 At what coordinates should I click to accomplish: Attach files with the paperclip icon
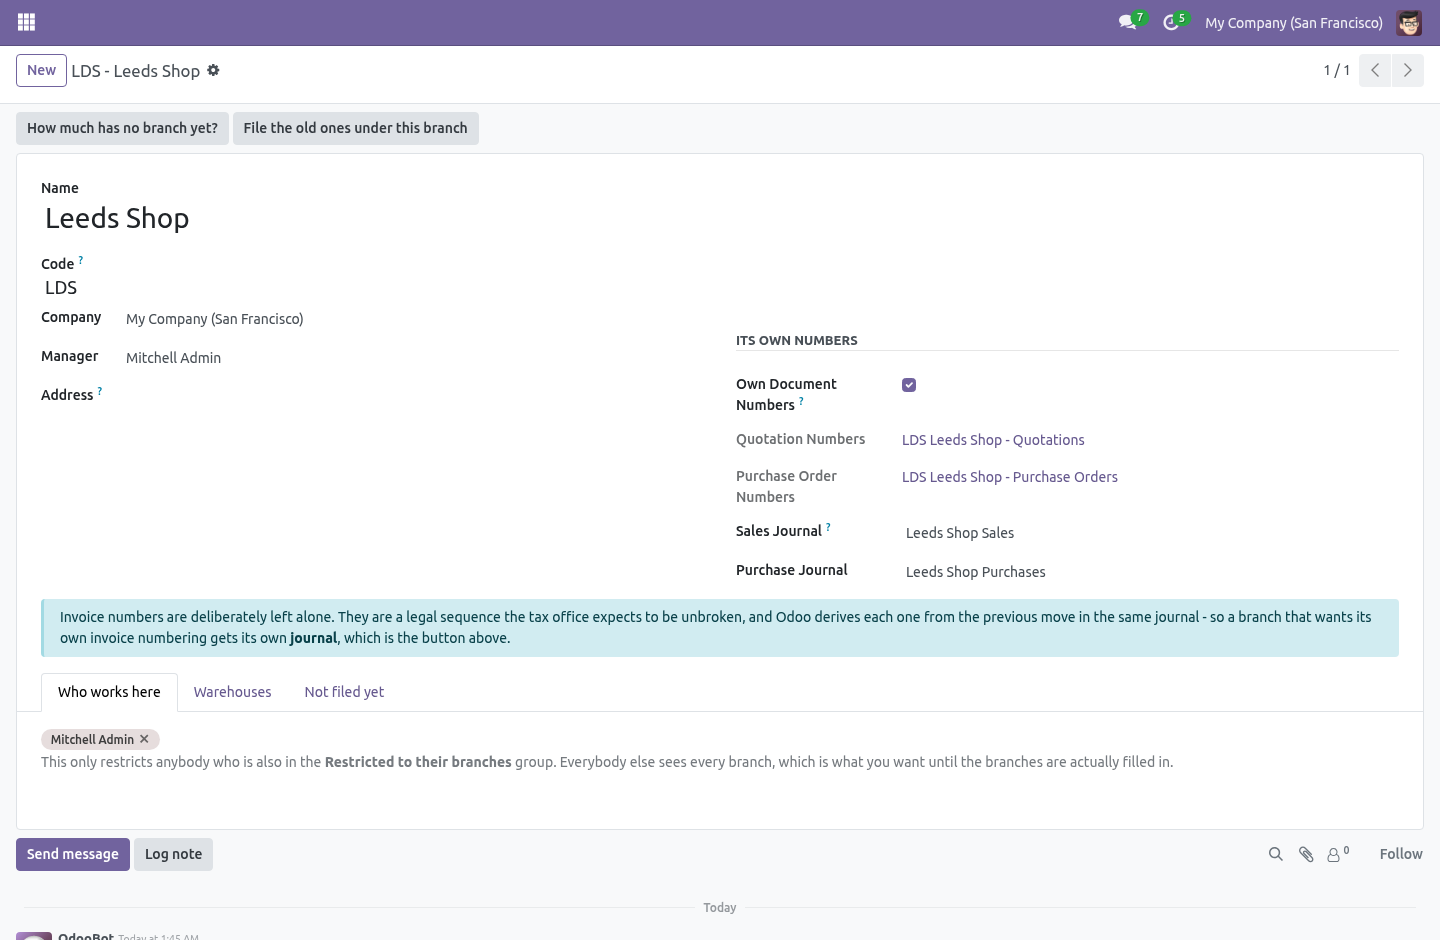[1306, 854]
